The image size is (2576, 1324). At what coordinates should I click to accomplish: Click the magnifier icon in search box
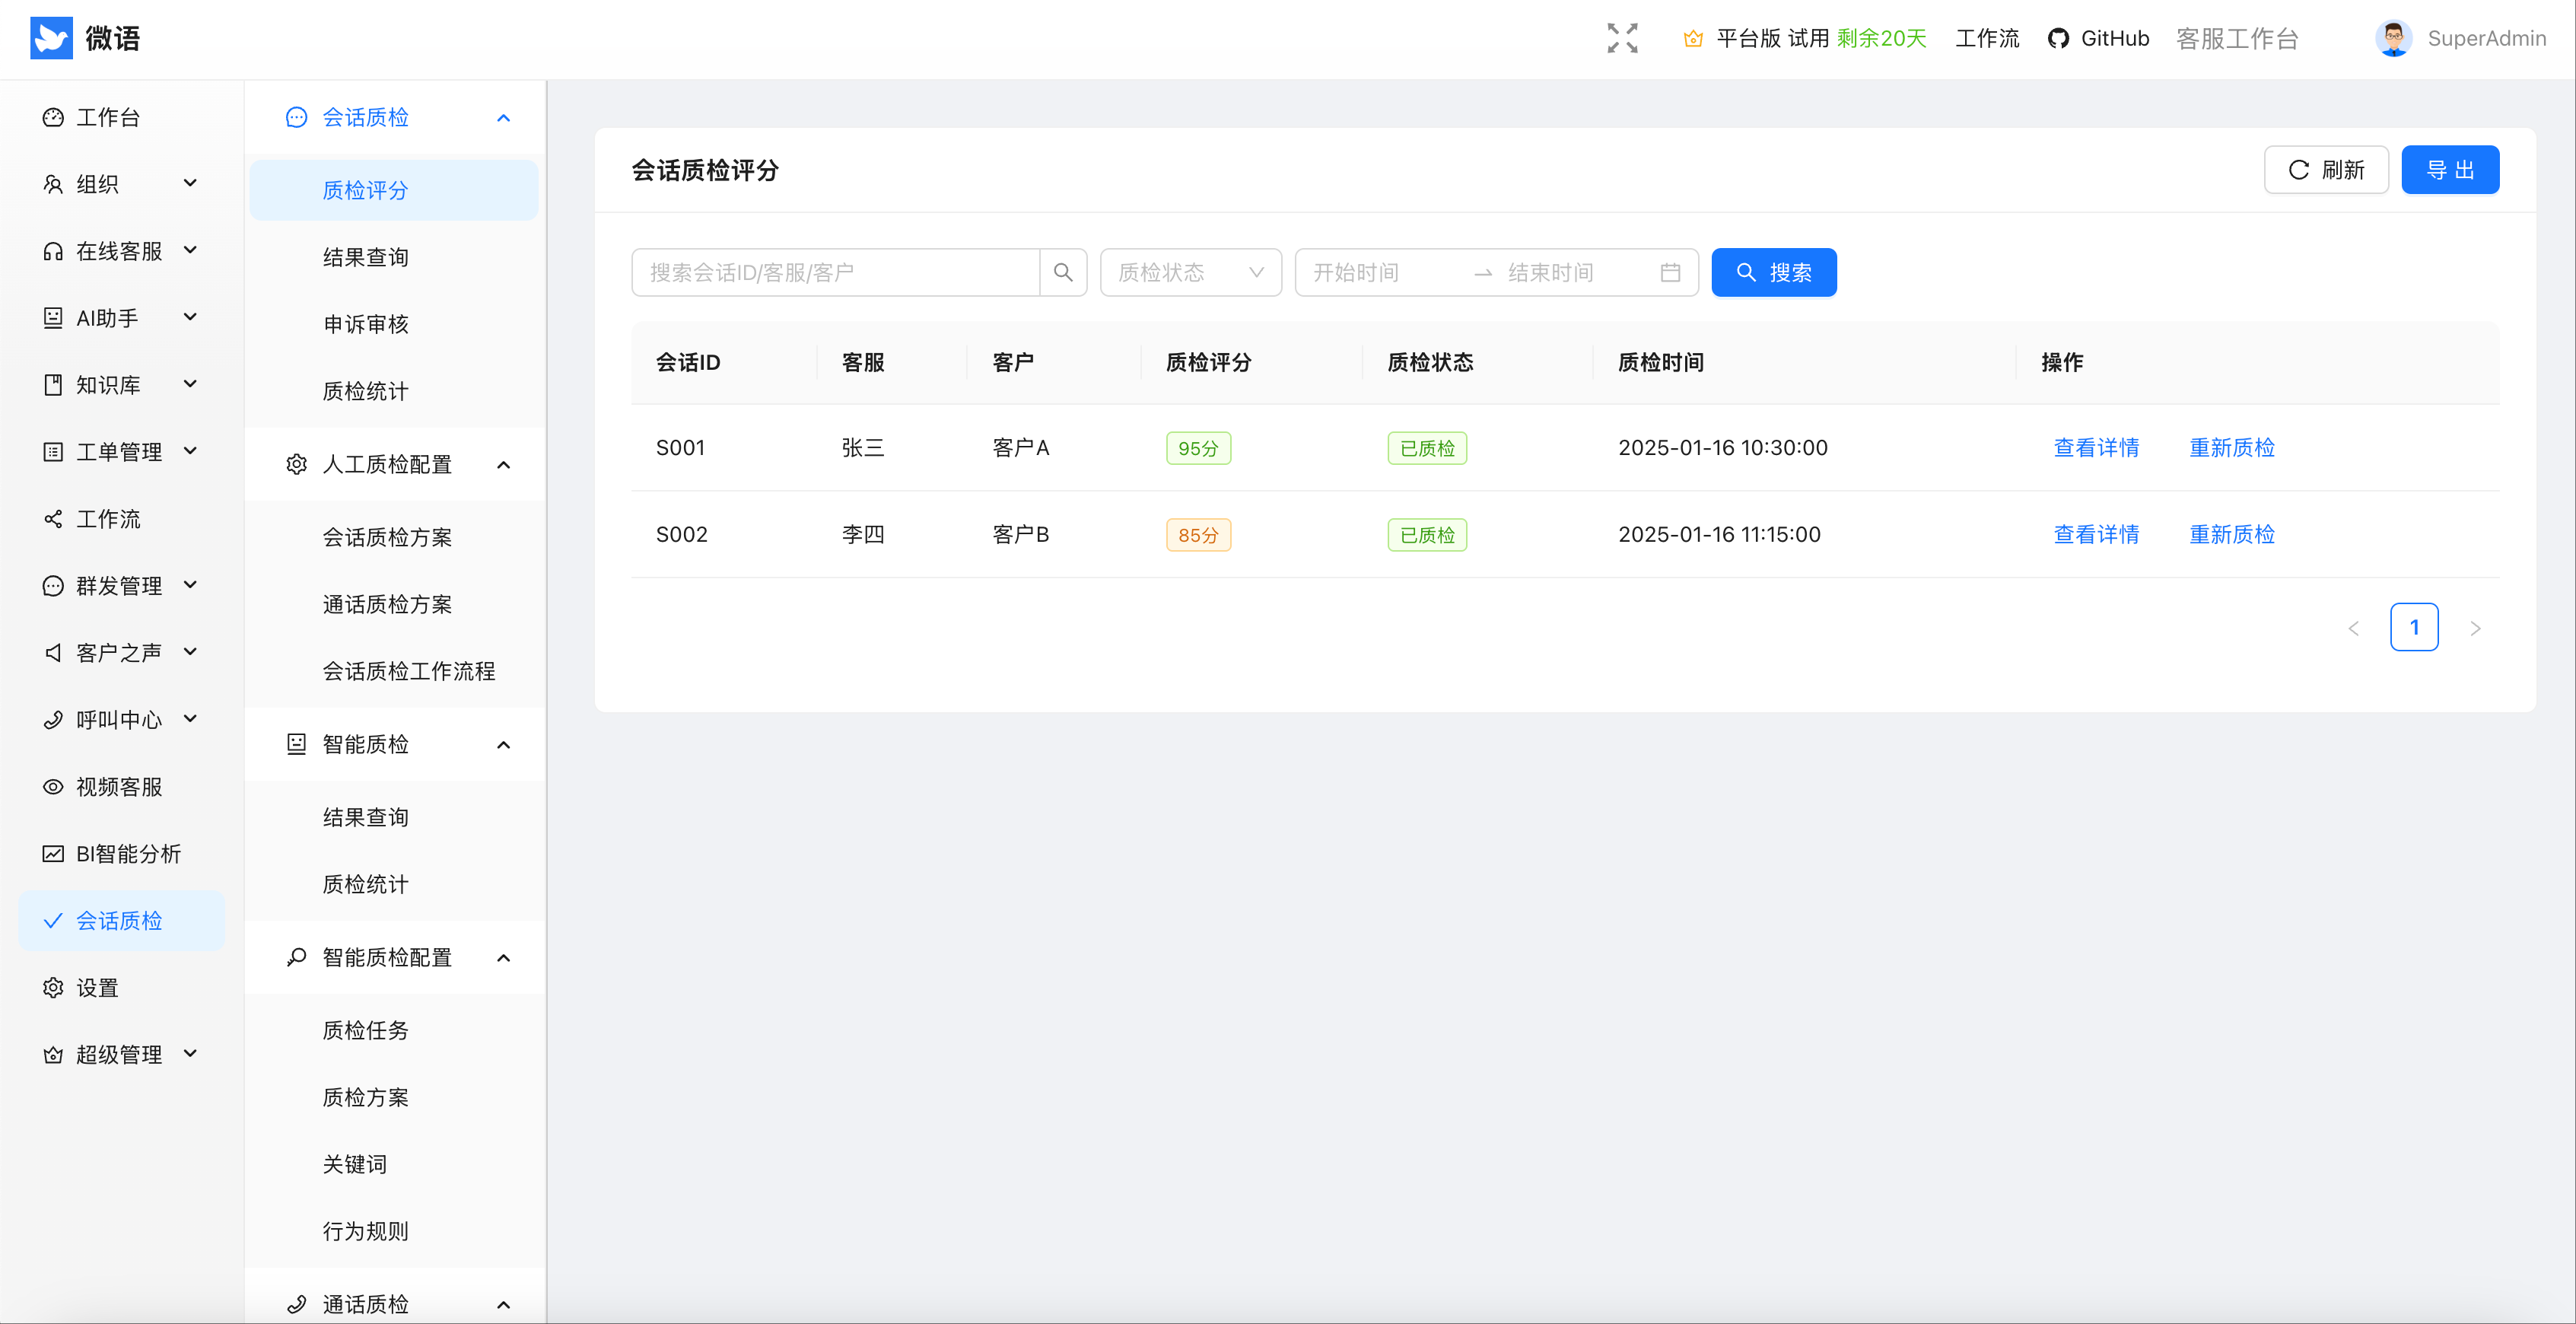(1063, 272)
